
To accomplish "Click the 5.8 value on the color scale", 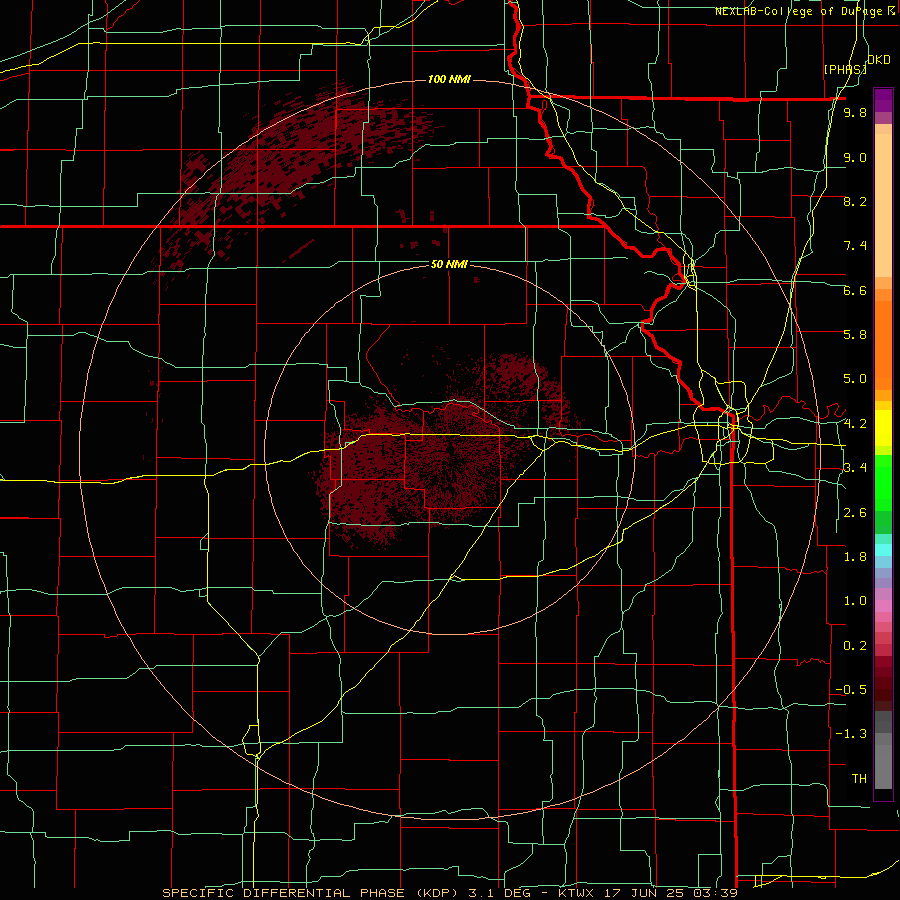I will pyautogui.click(x=855, y=335).
